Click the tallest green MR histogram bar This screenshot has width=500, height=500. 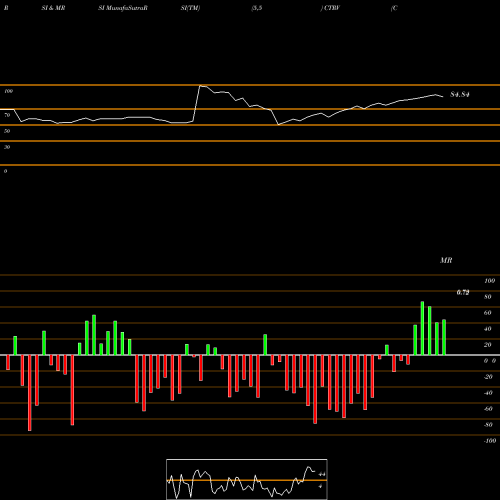422,328
